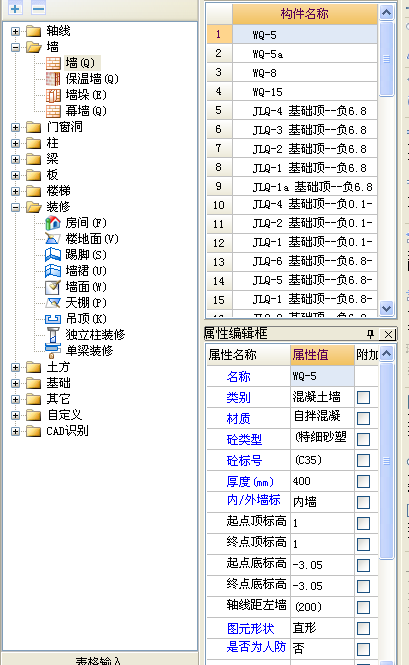Pin the 属性编辑框 panel

(370, 334)
